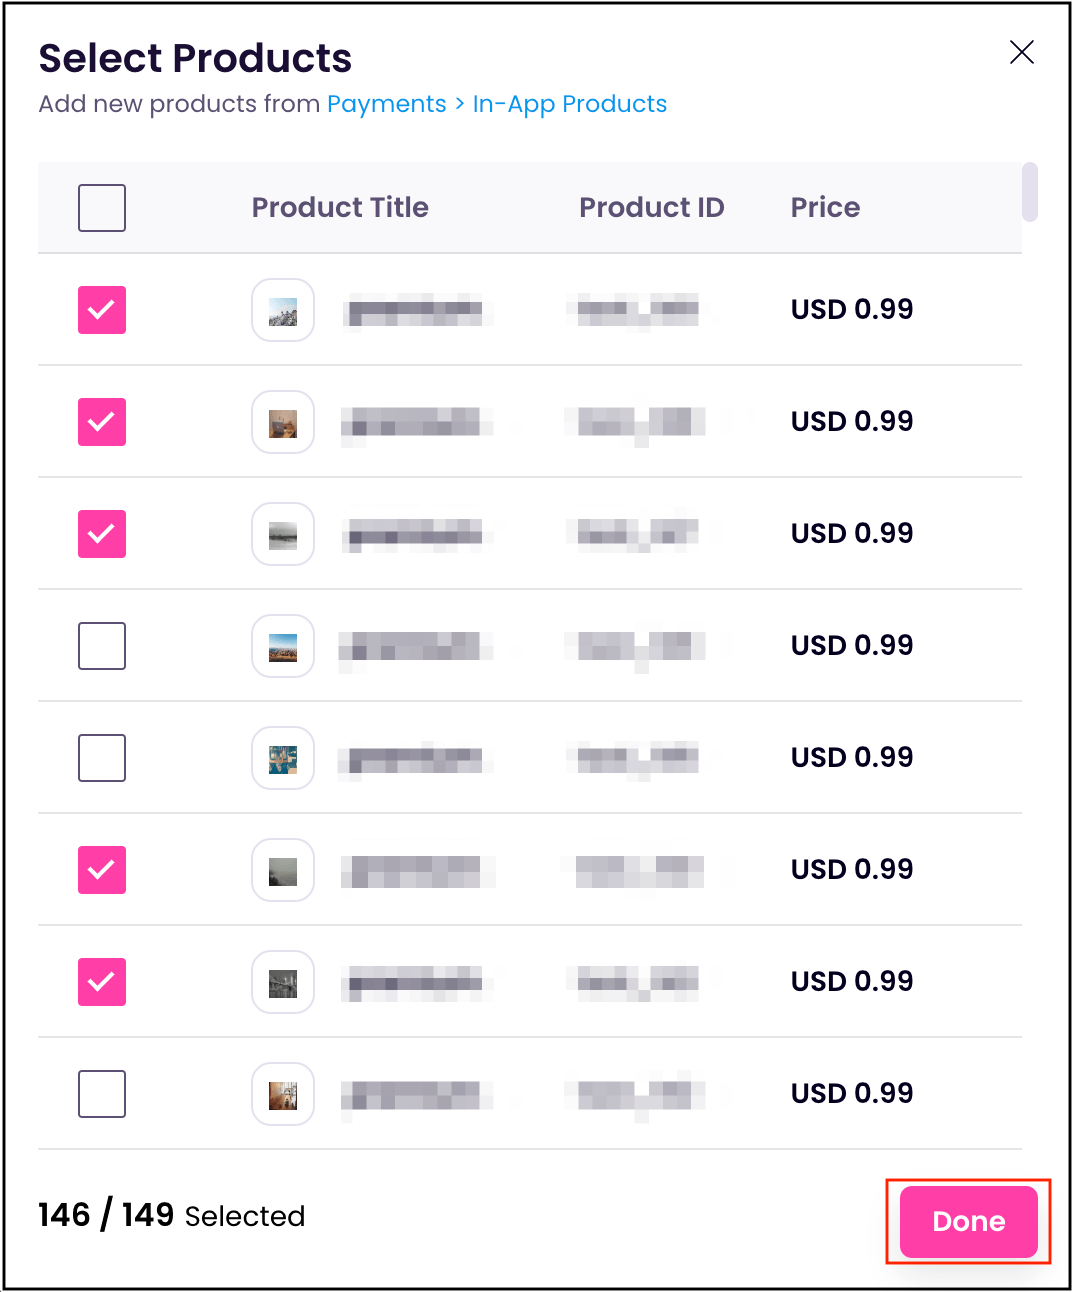Uncheck the third product row checkbox
Viewport: 1072px width, 1292px height.
click(102, 534)
